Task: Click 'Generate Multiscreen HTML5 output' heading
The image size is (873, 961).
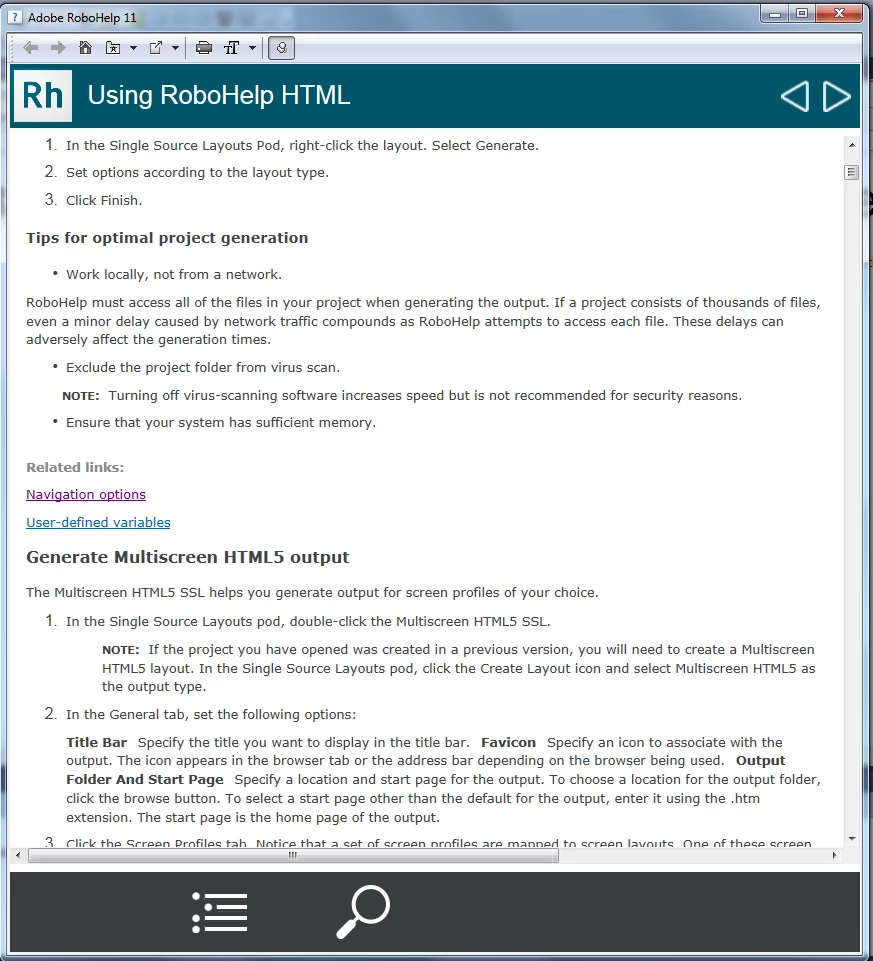Action: 188,557
